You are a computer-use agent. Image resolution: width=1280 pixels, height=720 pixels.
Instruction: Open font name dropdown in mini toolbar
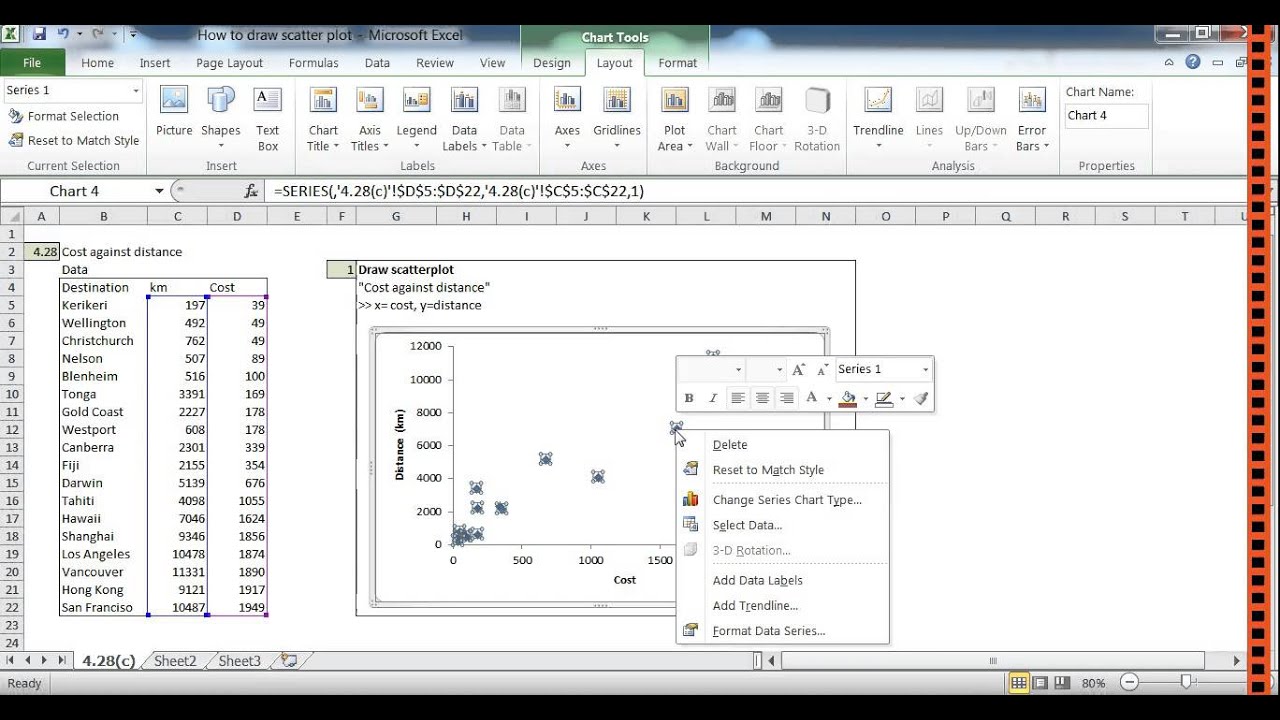click(738, 370)
